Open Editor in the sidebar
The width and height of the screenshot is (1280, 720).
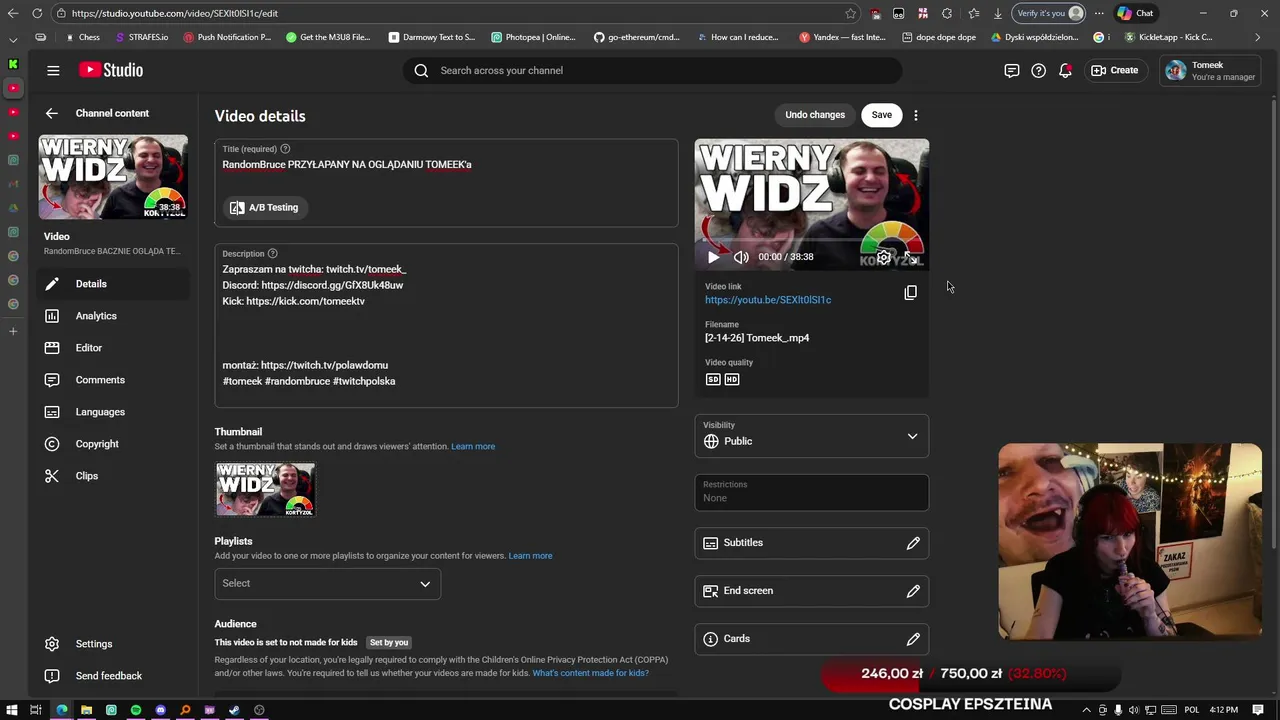pyautogui.click(x=113, y=348)
